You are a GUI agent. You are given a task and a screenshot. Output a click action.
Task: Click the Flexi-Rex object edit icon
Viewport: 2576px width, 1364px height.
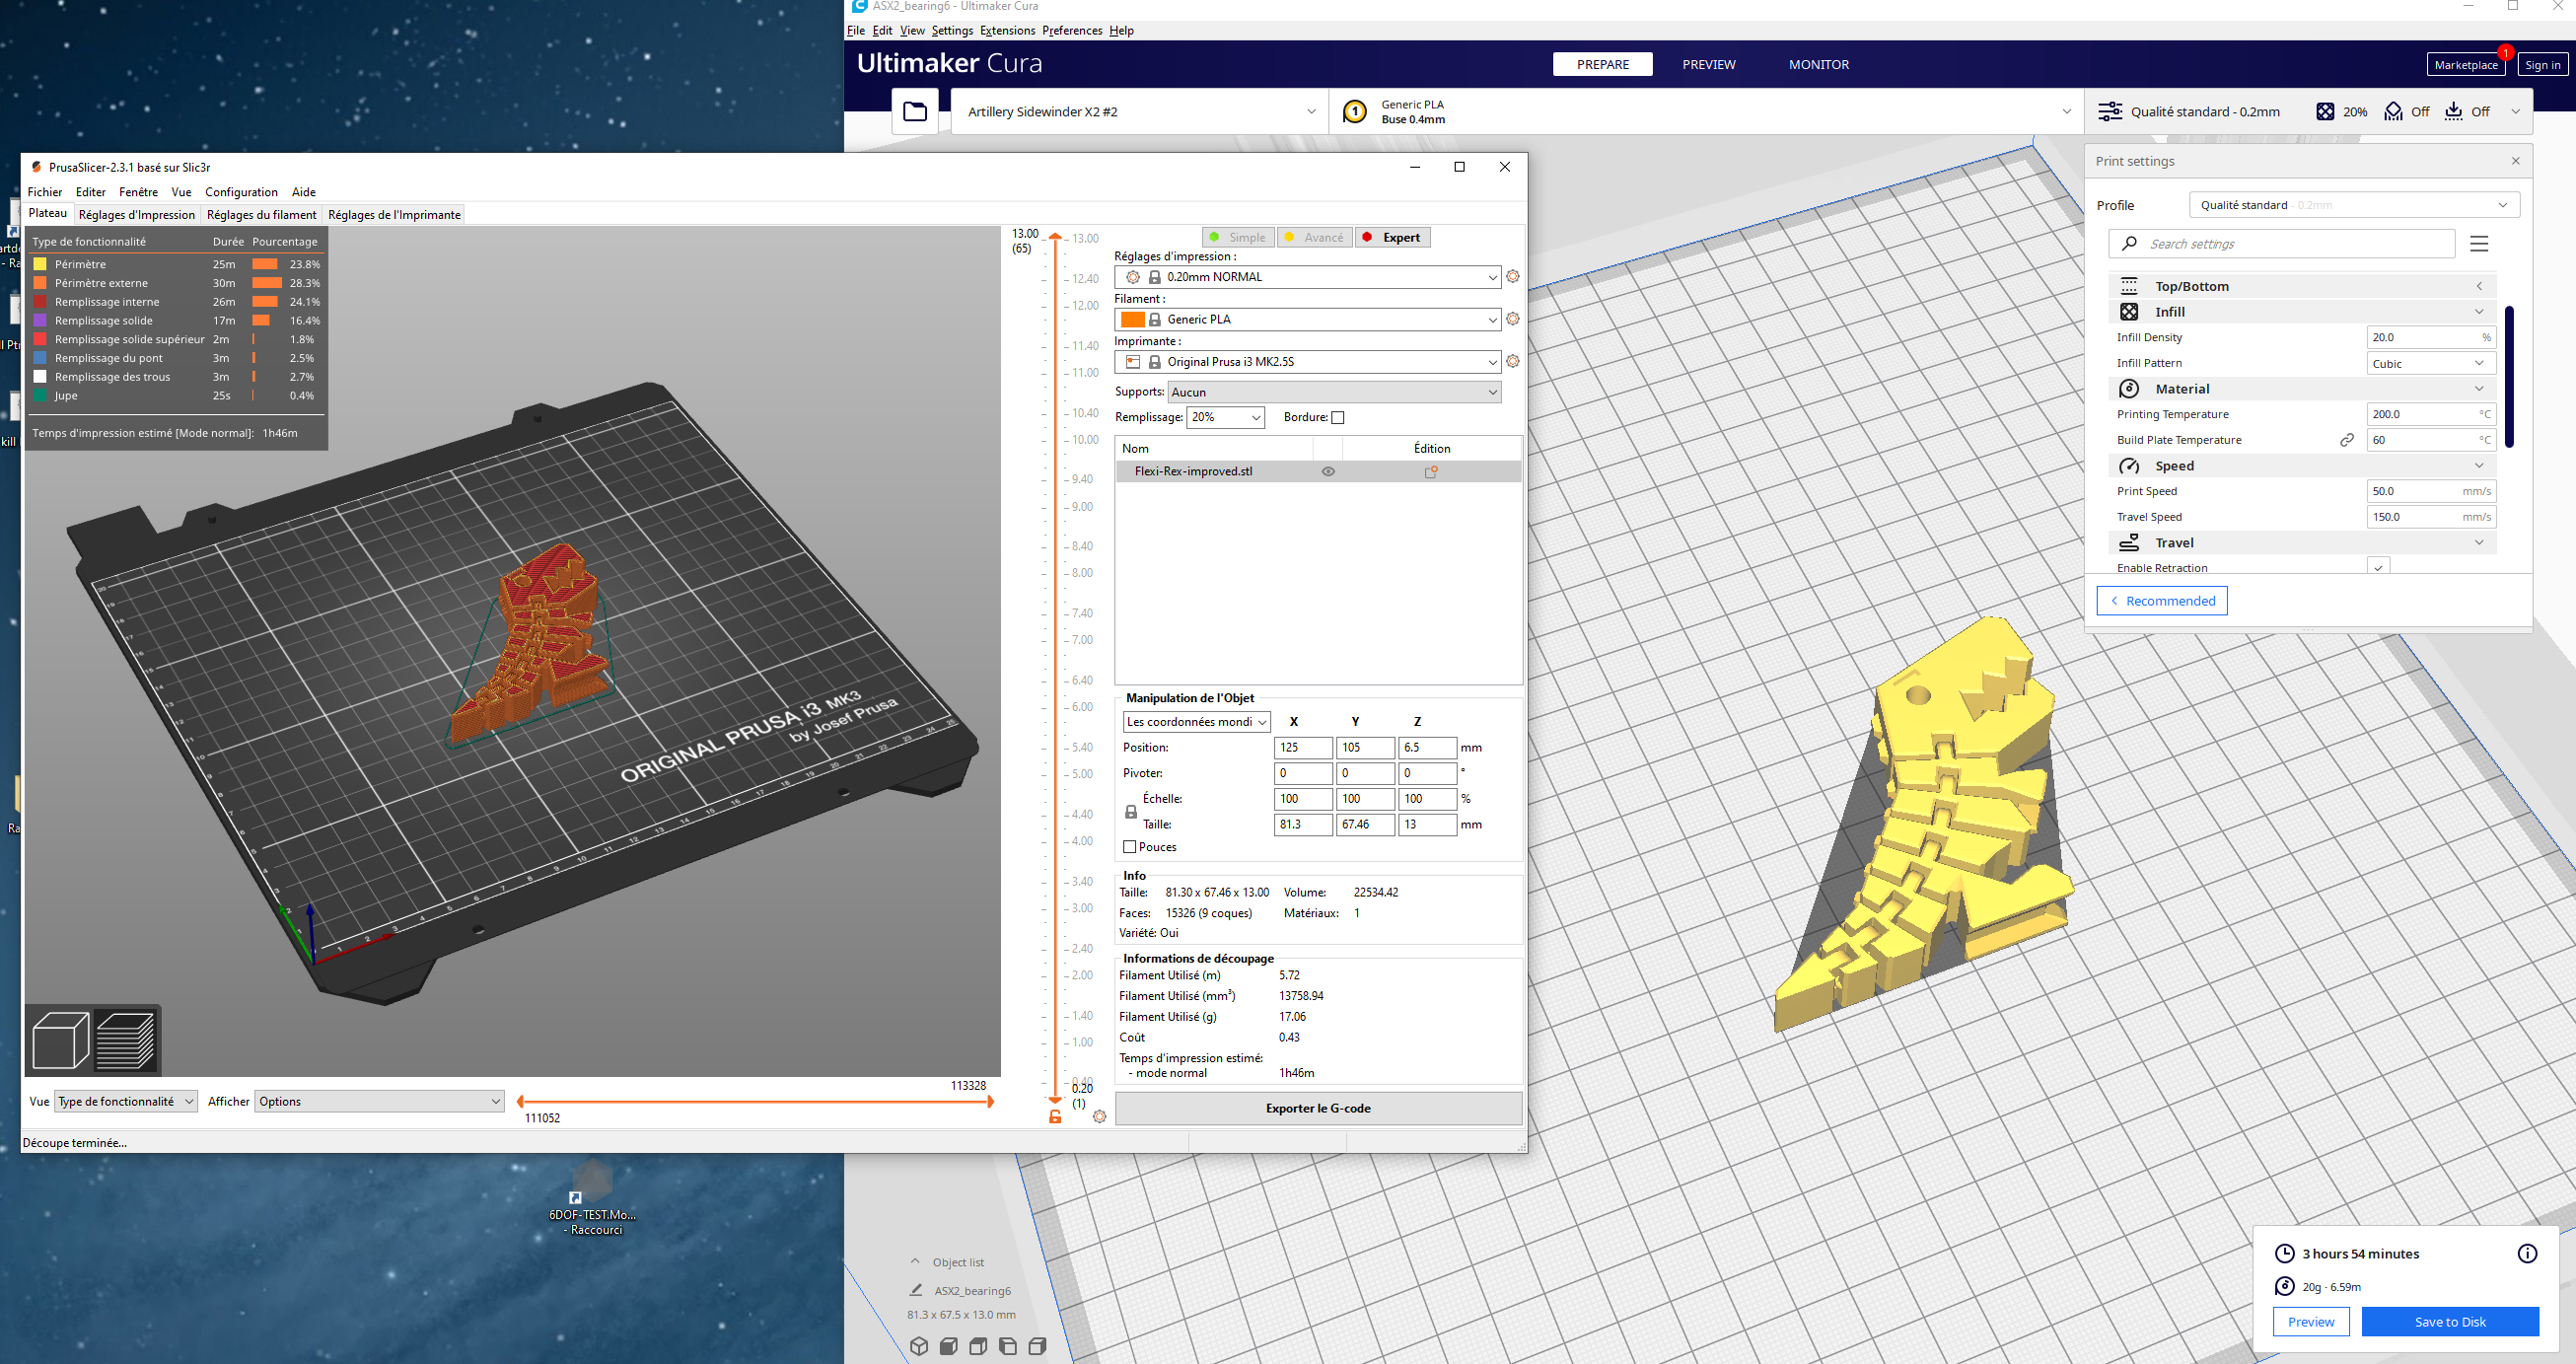tap(1431, 472)
